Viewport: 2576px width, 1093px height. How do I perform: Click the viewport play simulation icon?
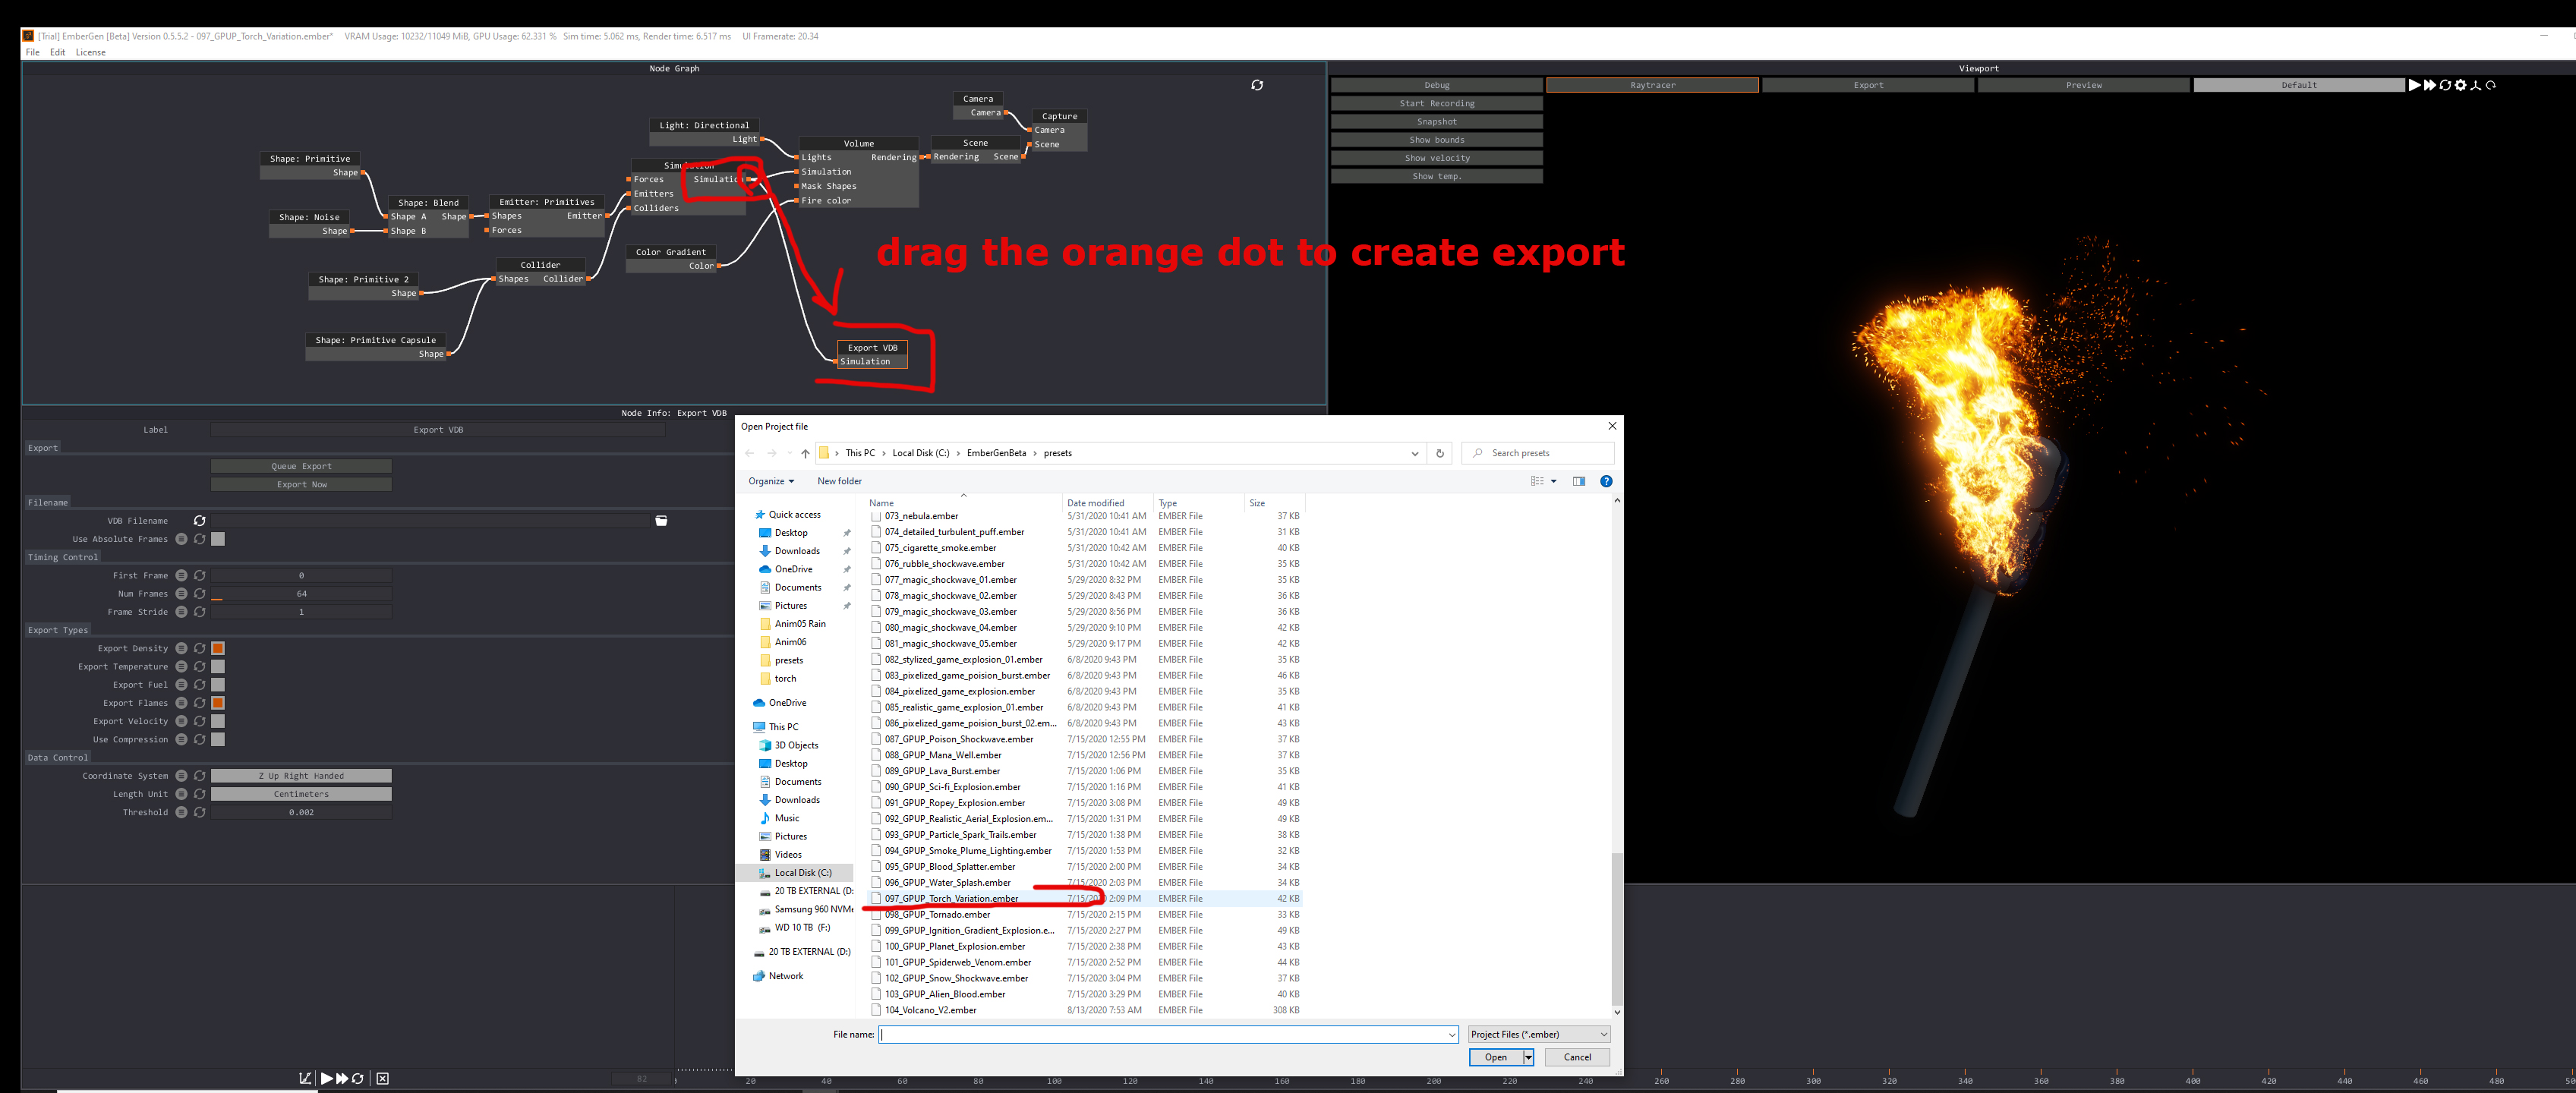tap(2414, 85)
